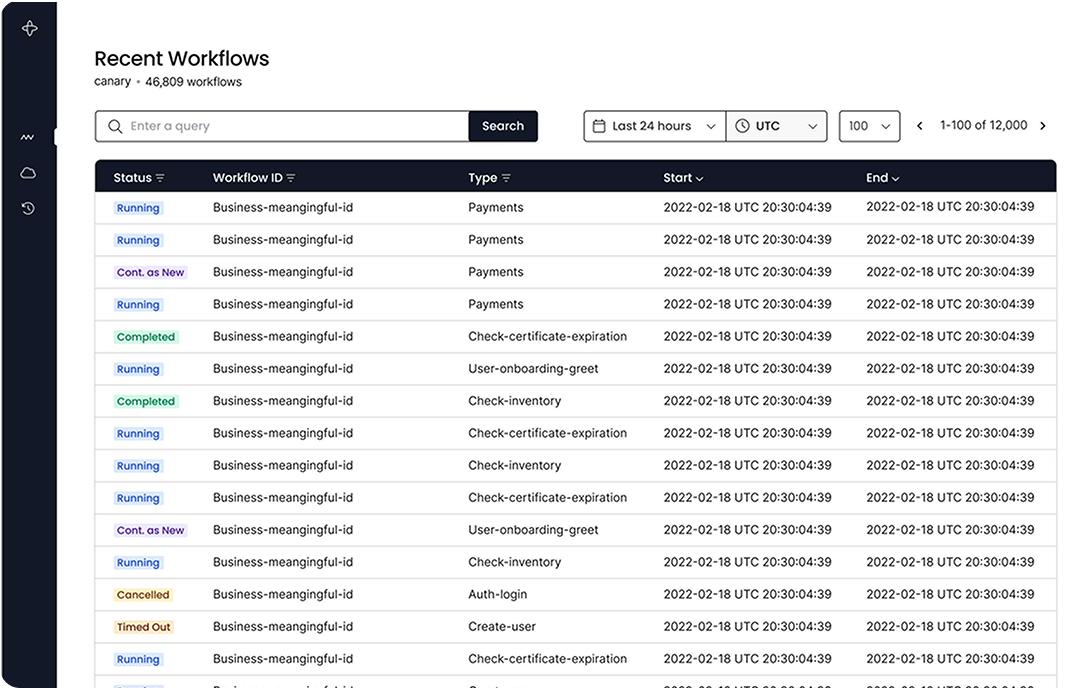The width and height of the screenshot is (1086, 688).
Task: Advance to the next page with the right chevron
Action: tap(1043, 125)
